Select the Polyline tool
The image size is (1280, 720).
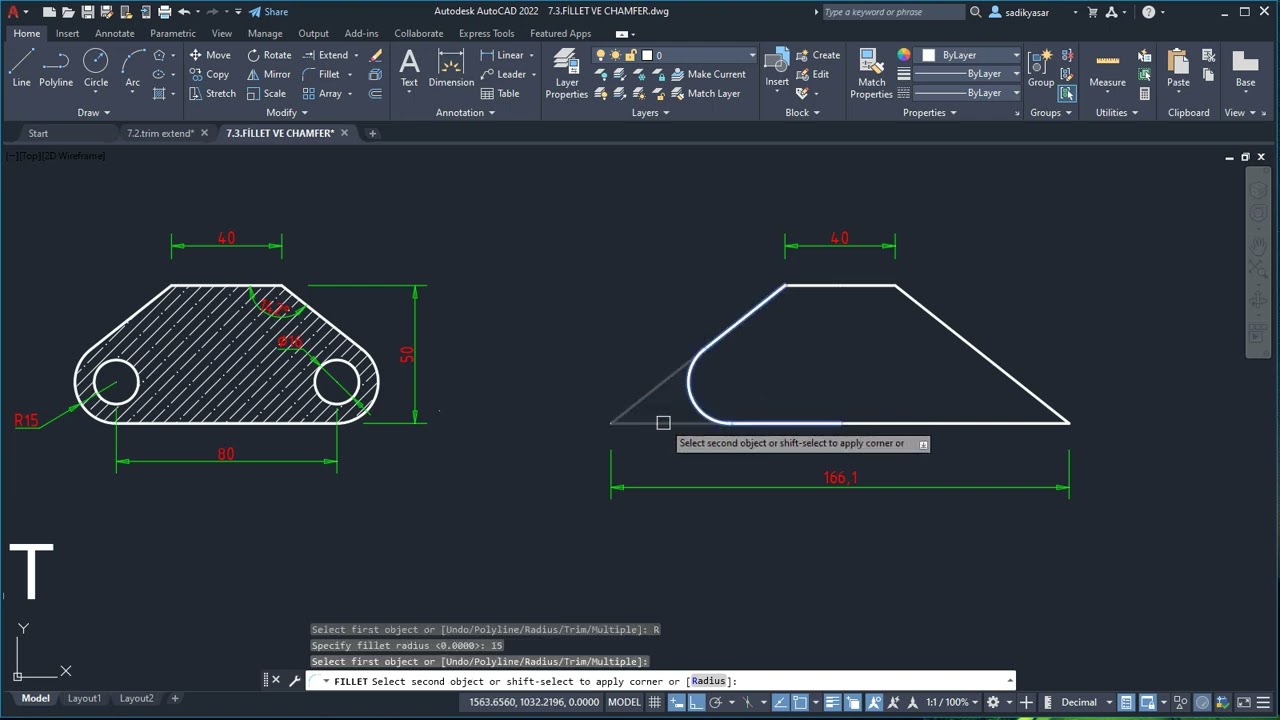56,68
